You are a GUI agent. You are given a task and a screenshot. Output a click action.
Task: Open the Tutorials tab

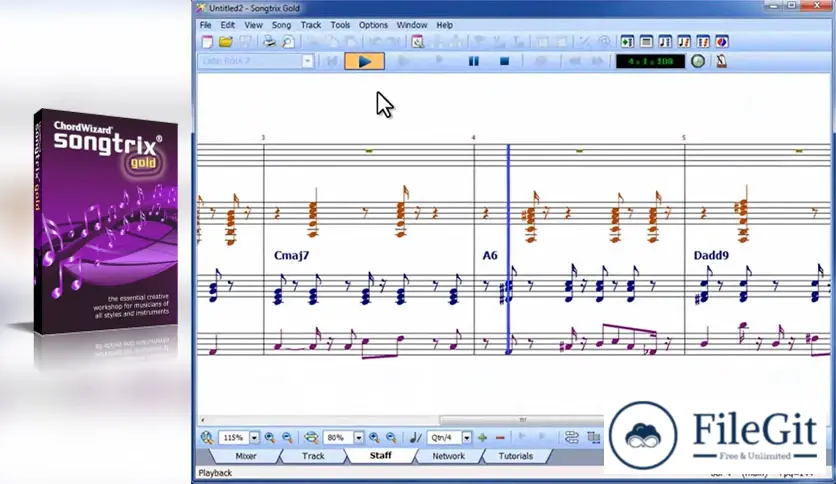point(516,456)
